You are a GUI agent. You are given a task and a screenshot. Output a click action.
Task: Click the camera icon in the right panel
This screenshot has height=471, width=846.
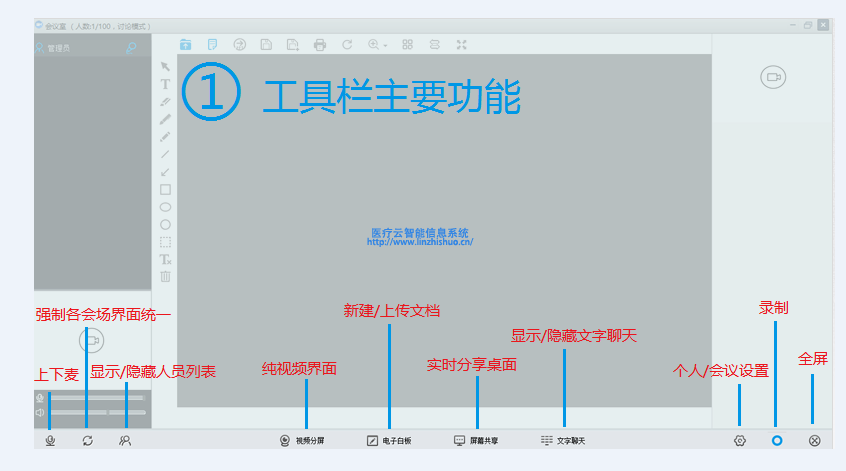pyautogui.click(x=773, y=77)
